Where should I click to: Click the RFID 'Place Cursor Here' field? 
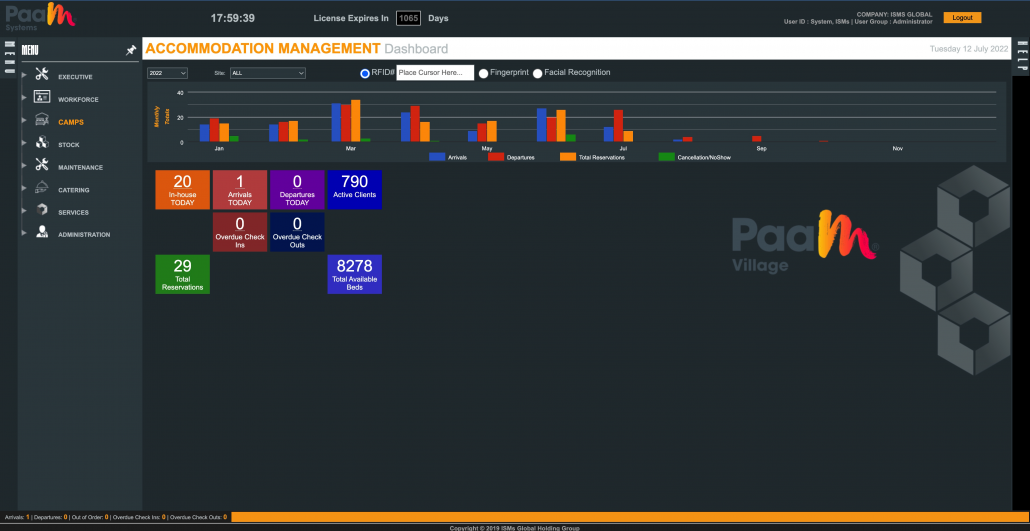coord(435,73)
